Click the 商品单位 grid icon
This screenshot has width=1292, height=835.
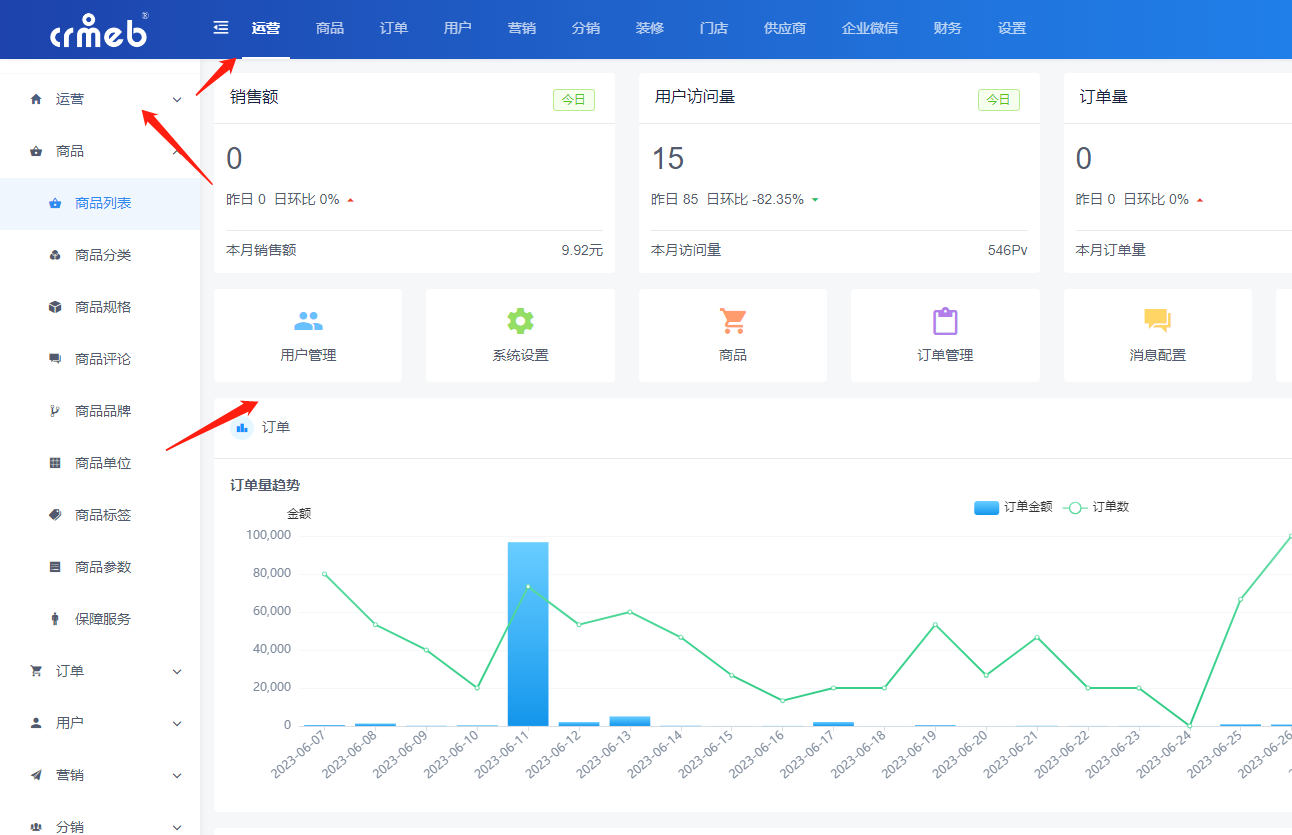(55, 463)
